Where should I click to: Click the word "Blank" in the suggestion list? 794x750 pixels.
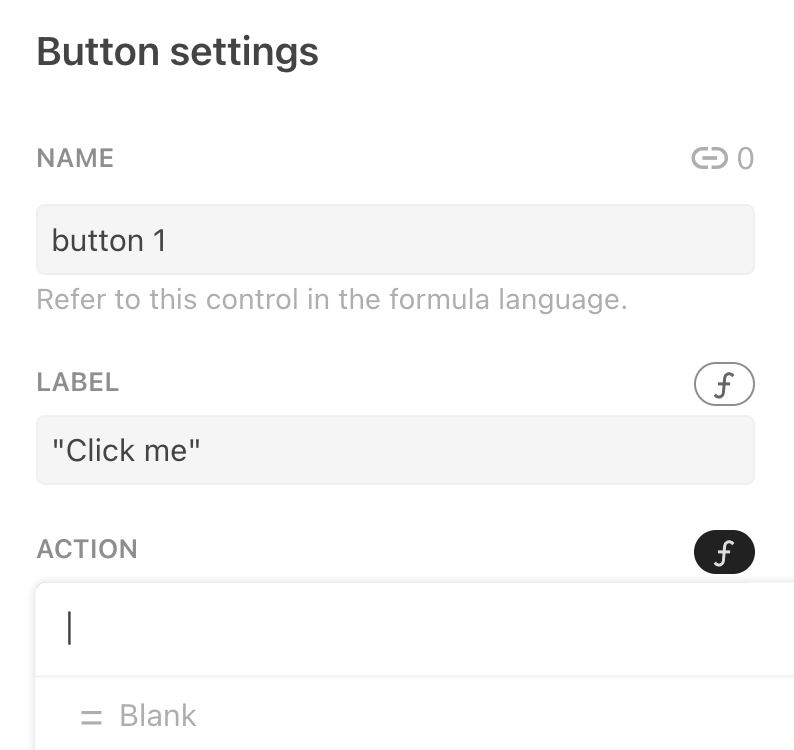pyautogui.click(x=158, y=716)
